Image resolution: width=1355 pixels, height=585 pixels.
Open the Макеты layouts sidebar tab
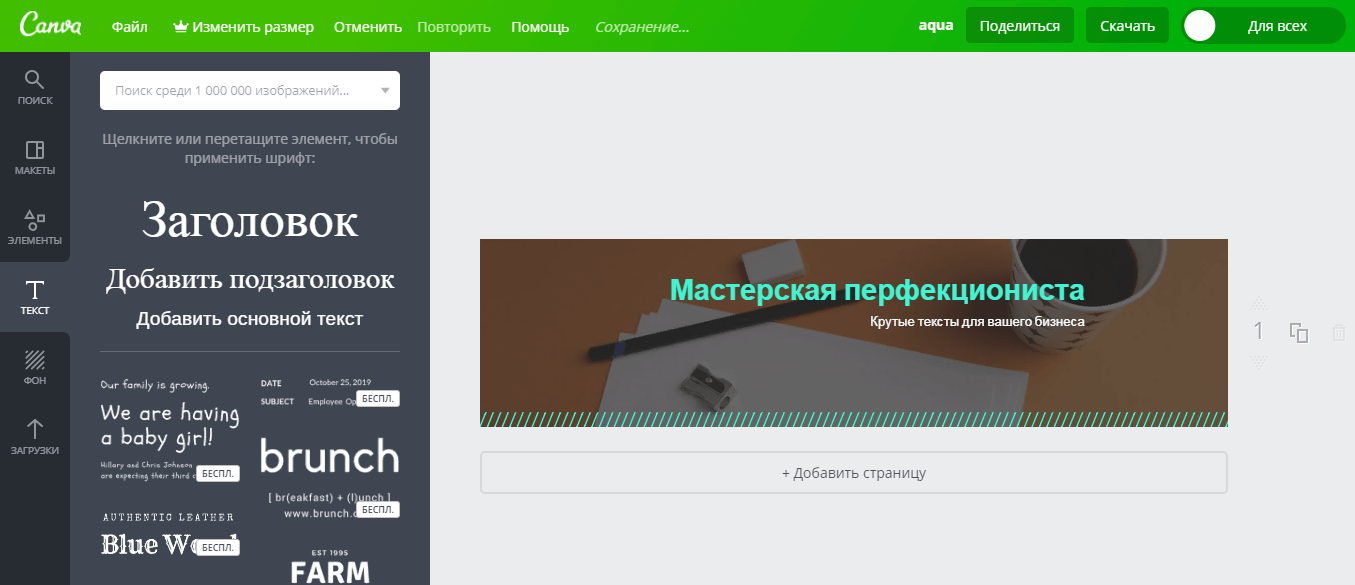pyautogui.click(x=35, y=157)
